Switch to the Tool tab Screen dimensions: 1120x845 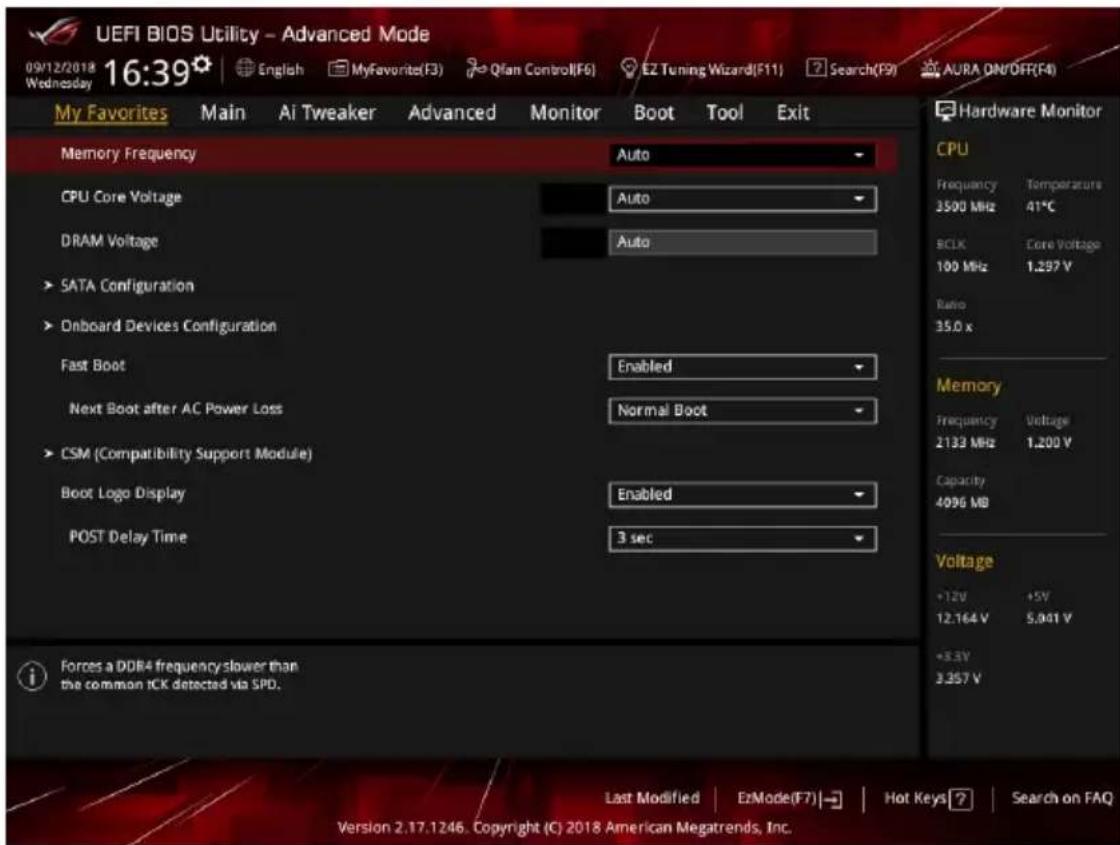pyautogui.click(x=724, y=113)
